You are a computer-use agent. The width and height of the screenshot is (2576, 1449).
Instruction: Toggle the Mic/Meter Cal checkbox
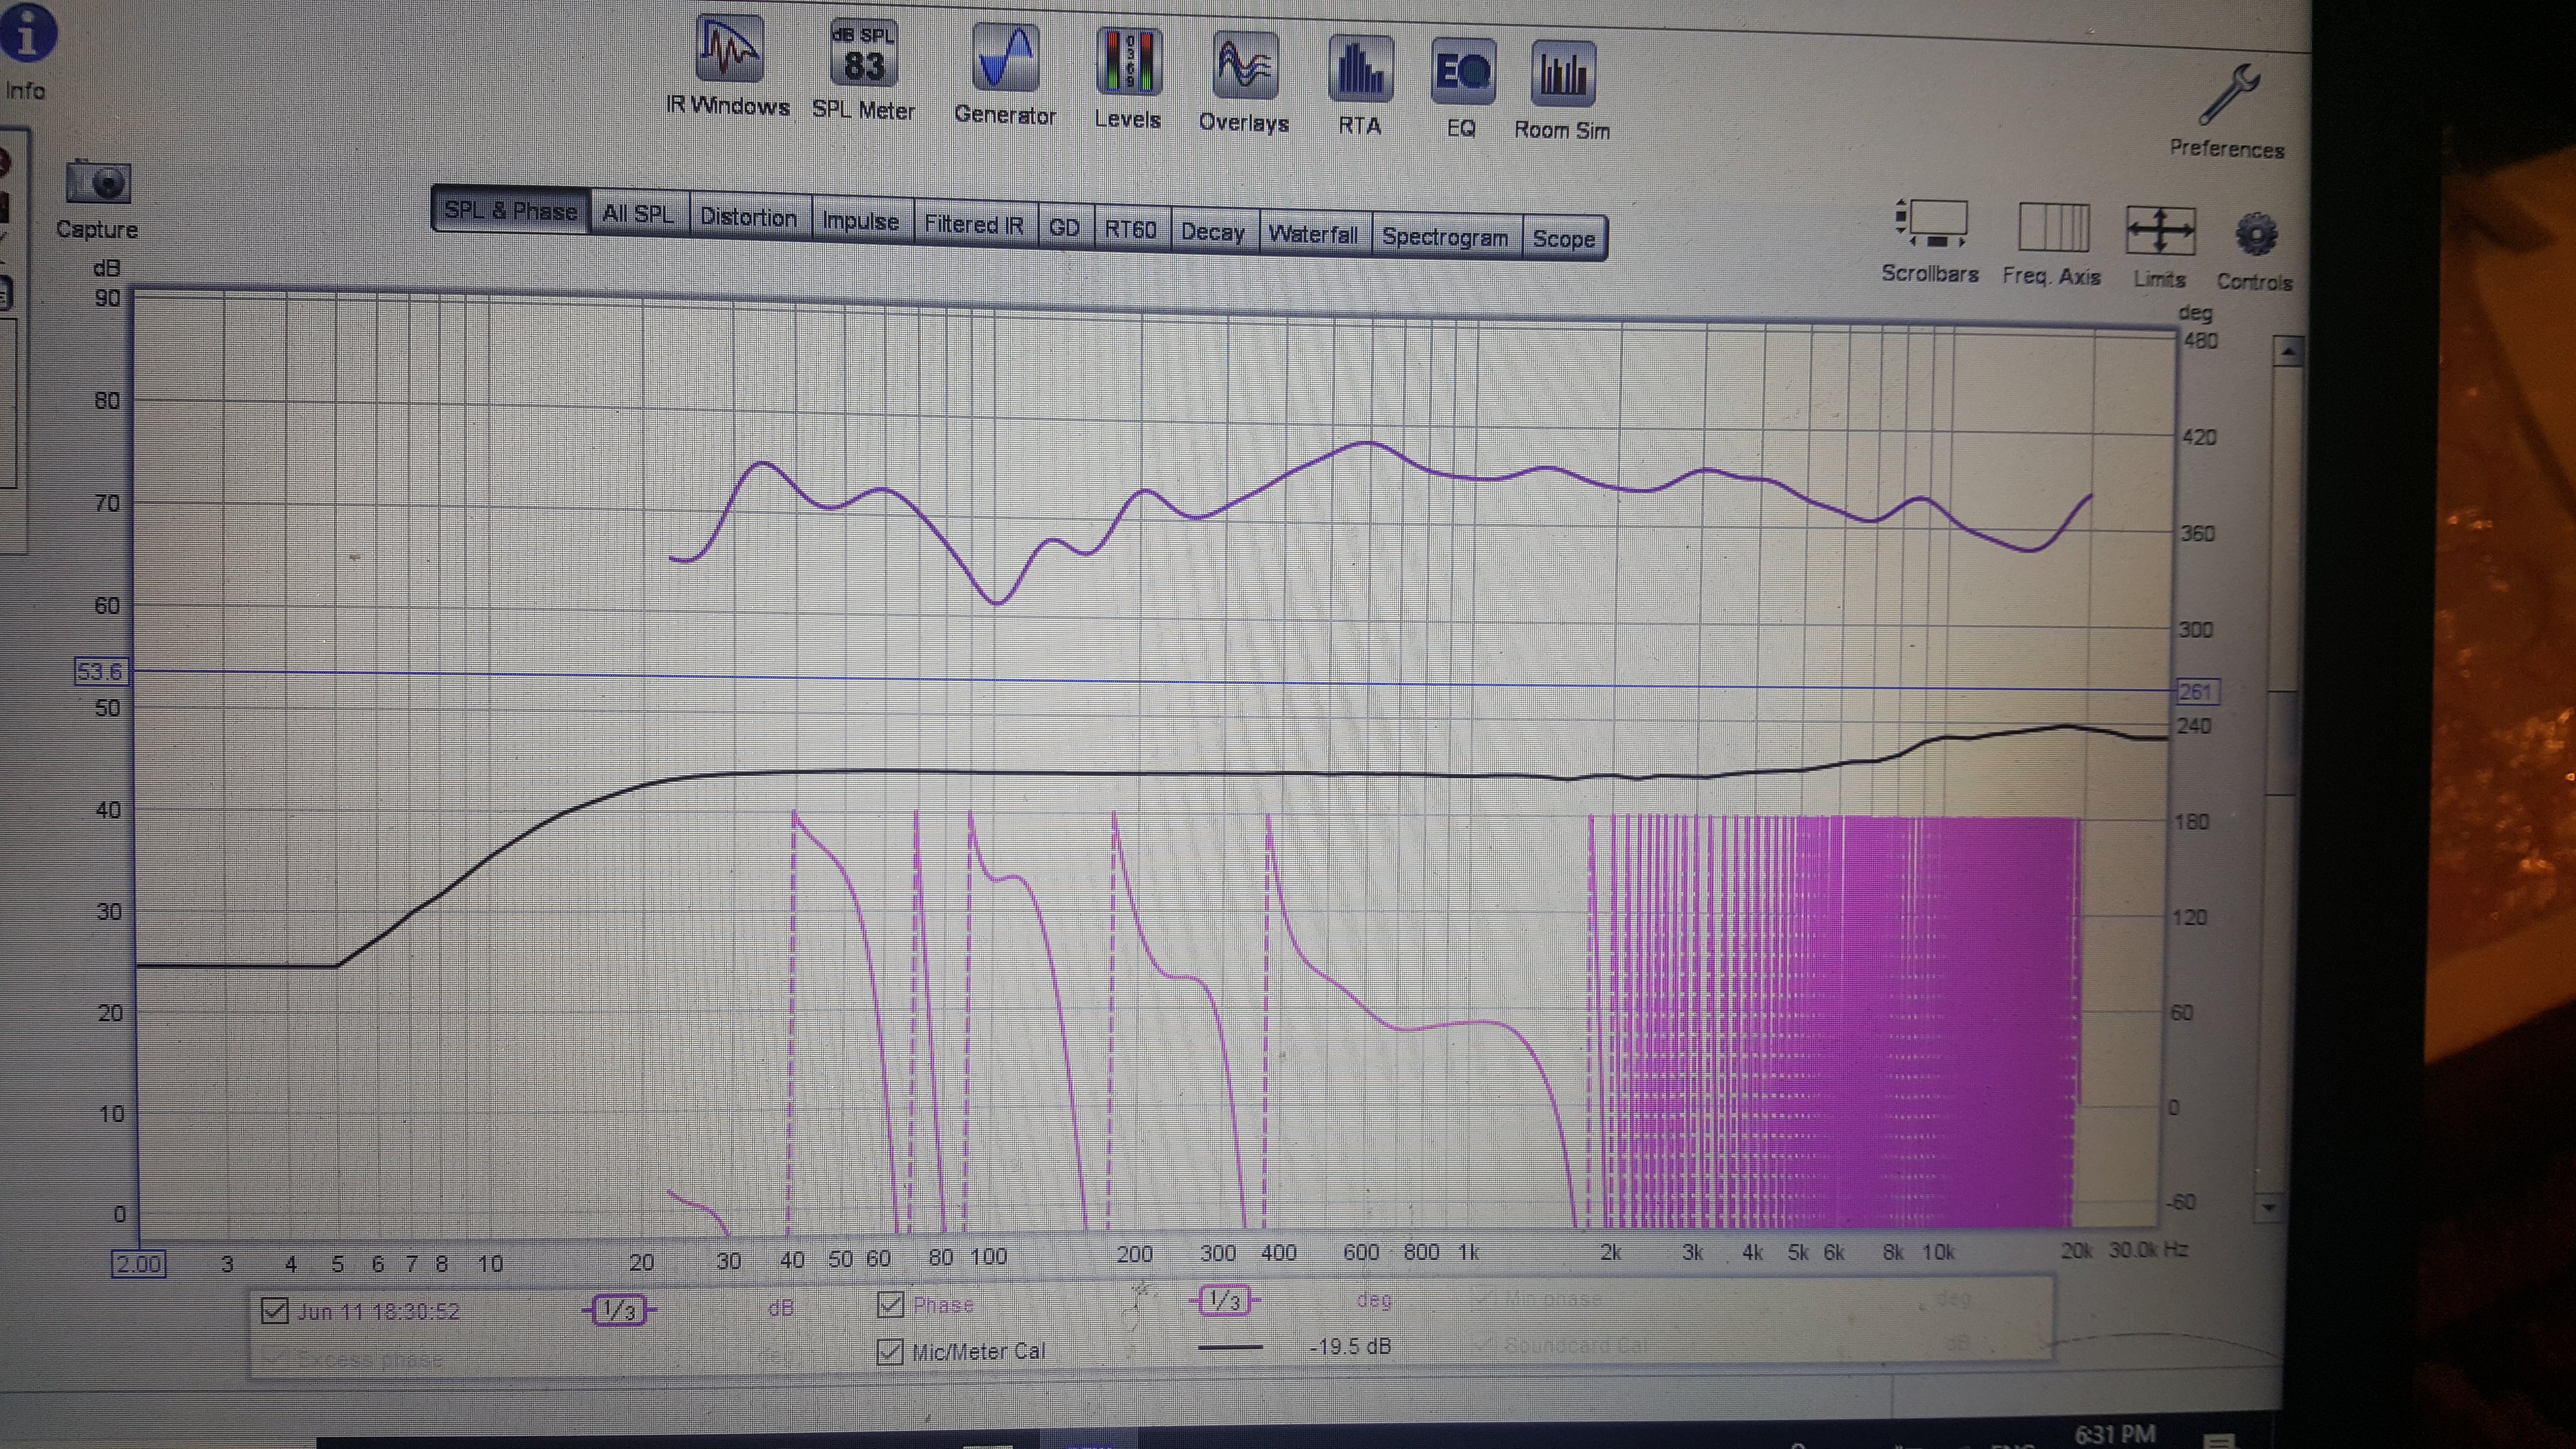tap(890, 1351)
